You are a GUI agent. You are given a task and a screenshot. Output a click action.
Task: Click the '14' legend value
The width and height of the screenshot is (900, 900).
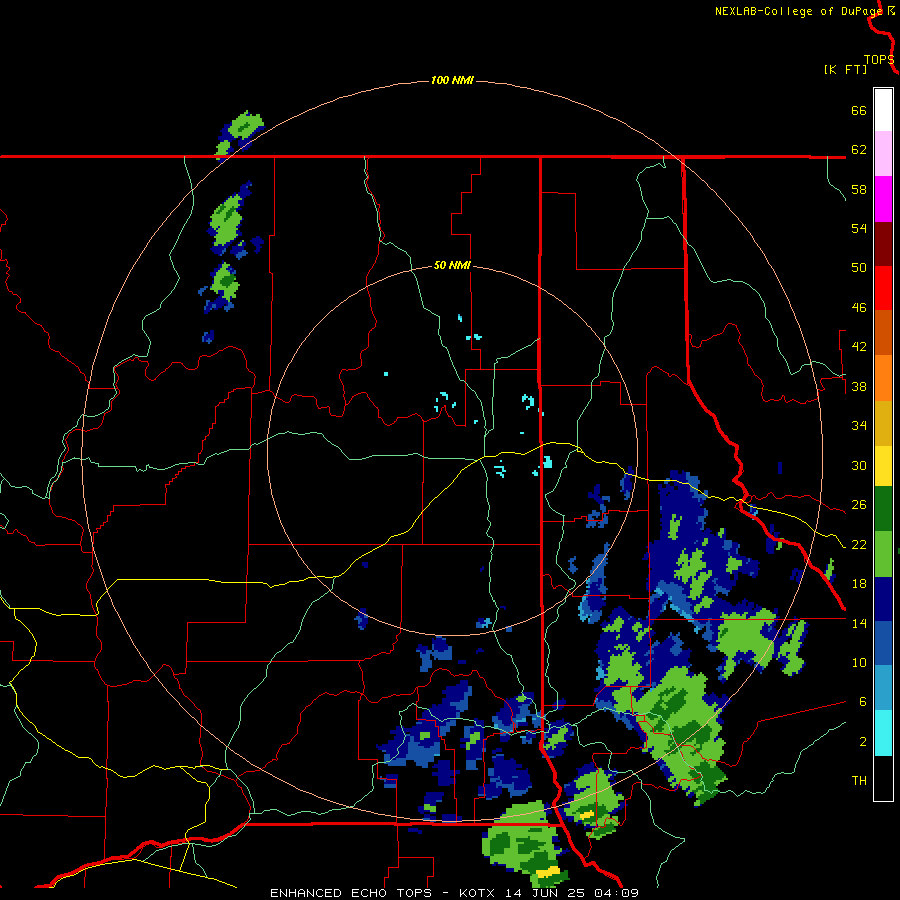(859, 623)
